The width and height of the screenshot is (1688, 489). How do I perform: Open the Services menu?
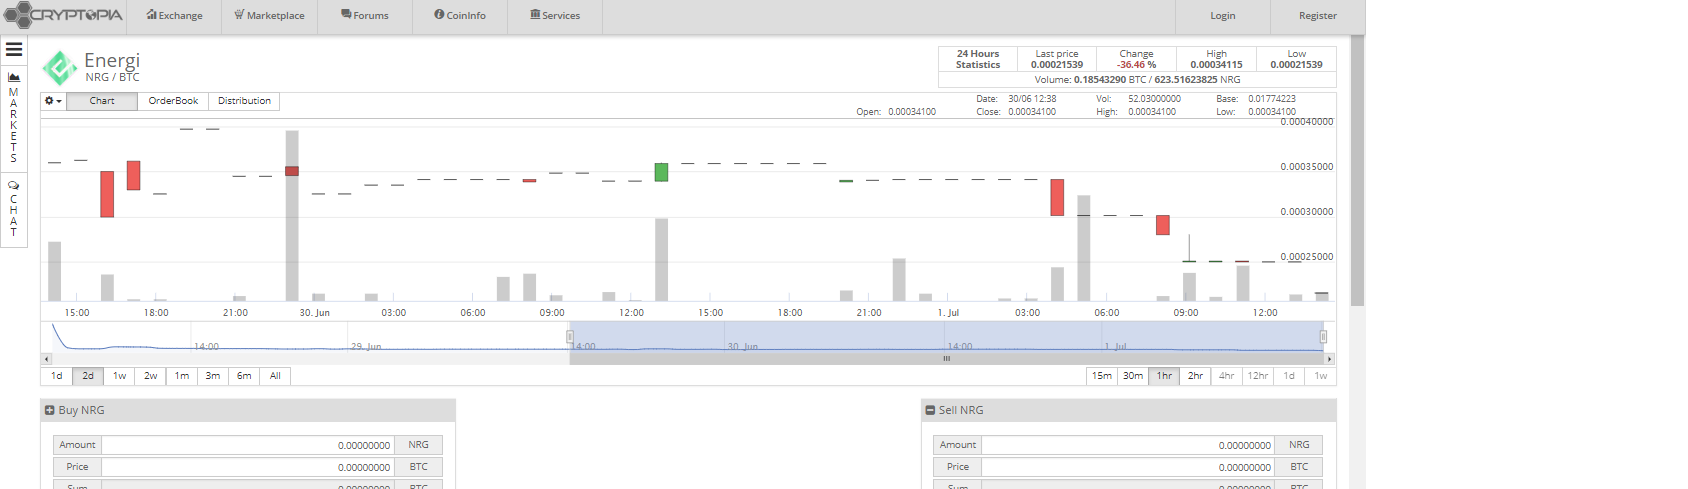(555, 16)
